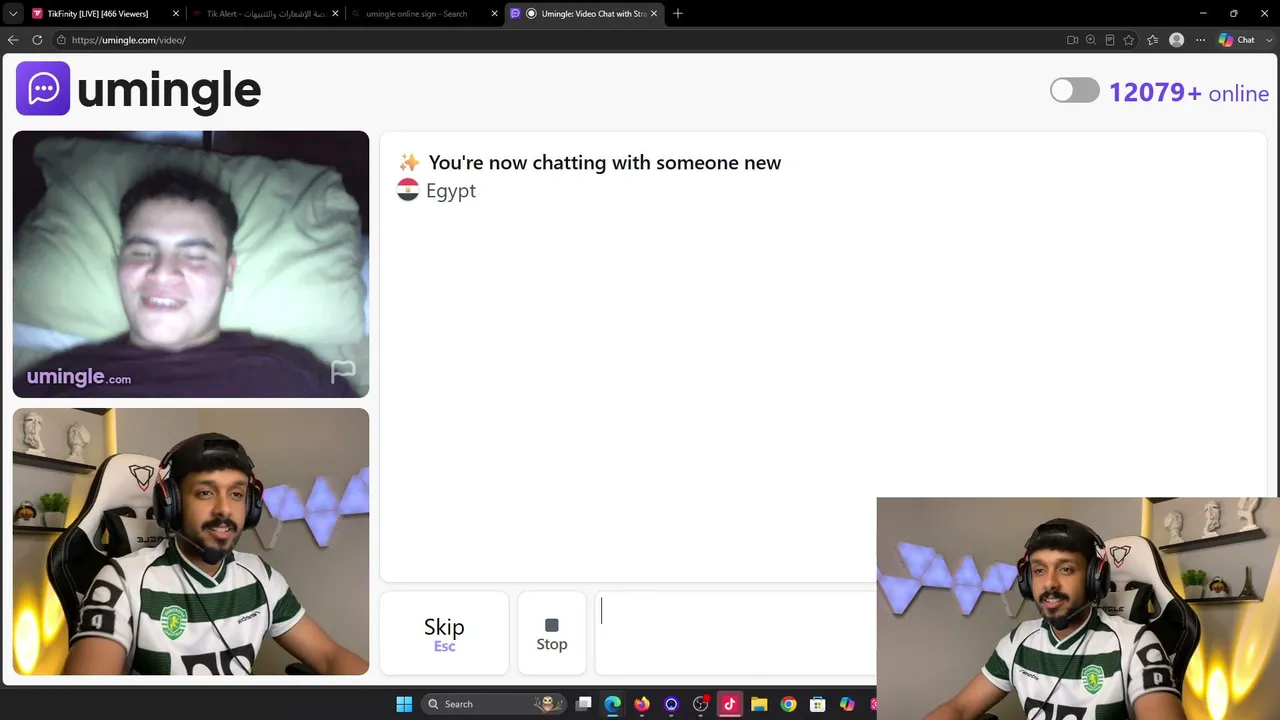
Task: View site information icon beside the URL
Action: point(61,40)
